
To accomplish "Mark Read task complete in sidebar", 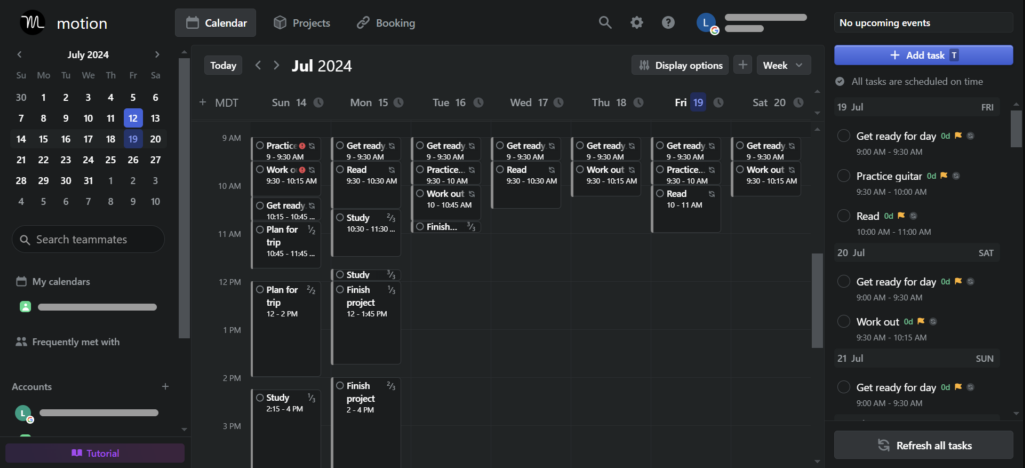I will coord(844,216).
